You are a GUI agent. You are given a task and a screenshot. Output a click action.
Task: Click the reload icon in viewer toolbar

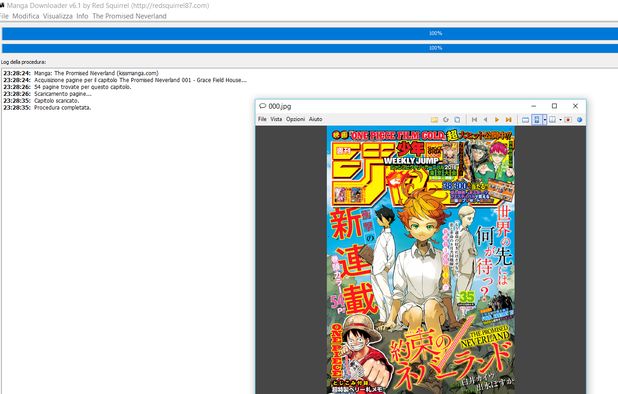point(446,119)
